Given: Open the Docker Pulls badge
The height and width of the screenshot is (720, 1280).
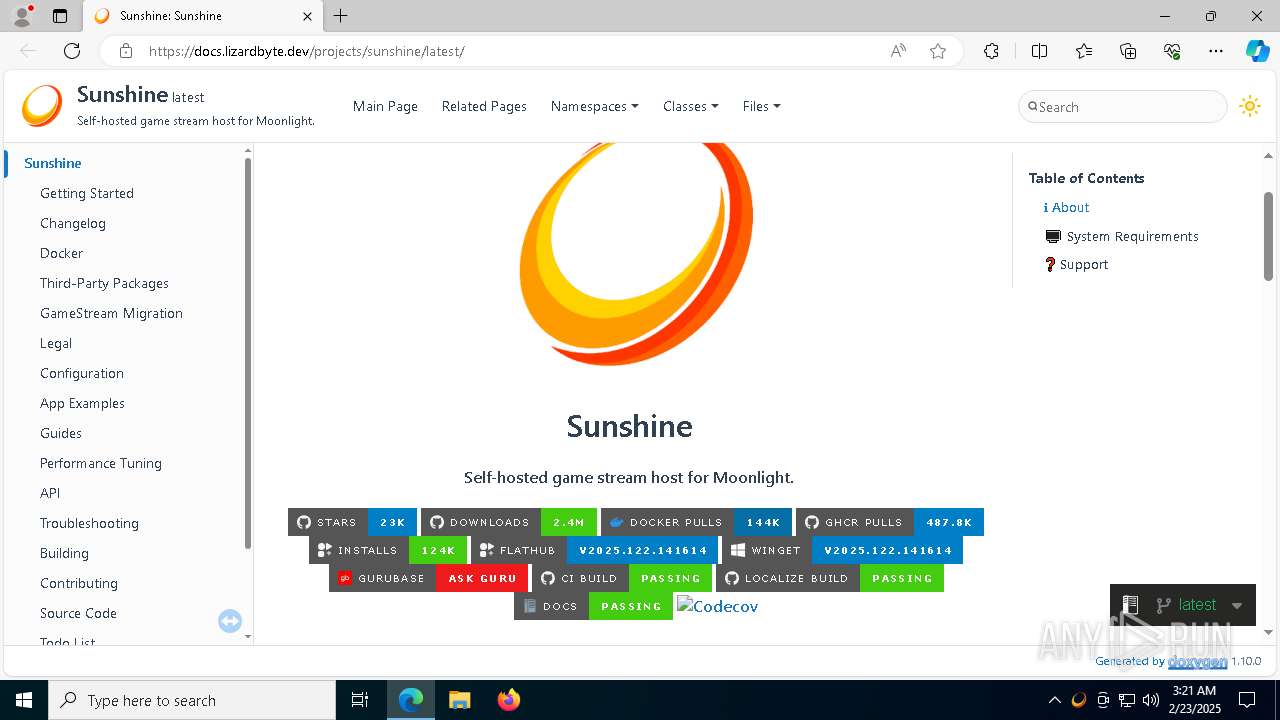Looking at the screenshot, I should click(x=696, y=522).
